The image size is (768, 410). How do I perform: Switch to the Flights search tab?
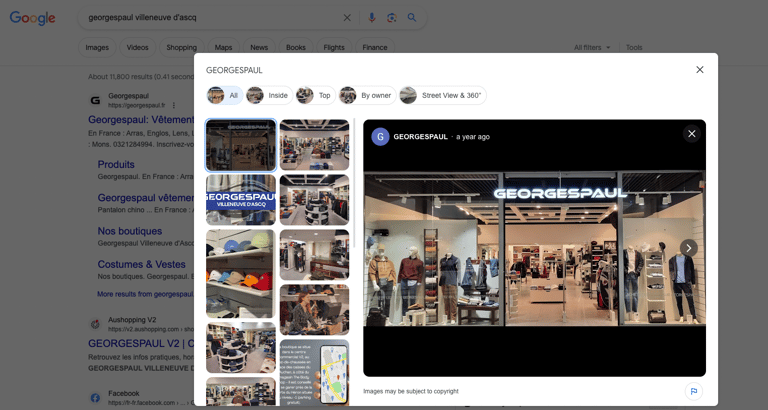(334, 48)
